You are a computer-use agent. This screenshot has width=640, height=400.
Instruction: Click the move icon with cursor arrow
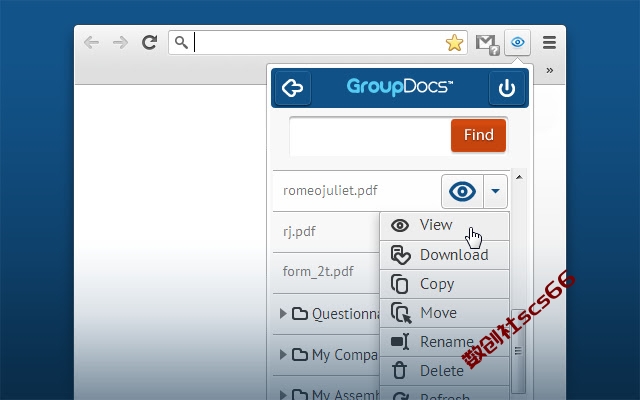[x=401, y=313]
